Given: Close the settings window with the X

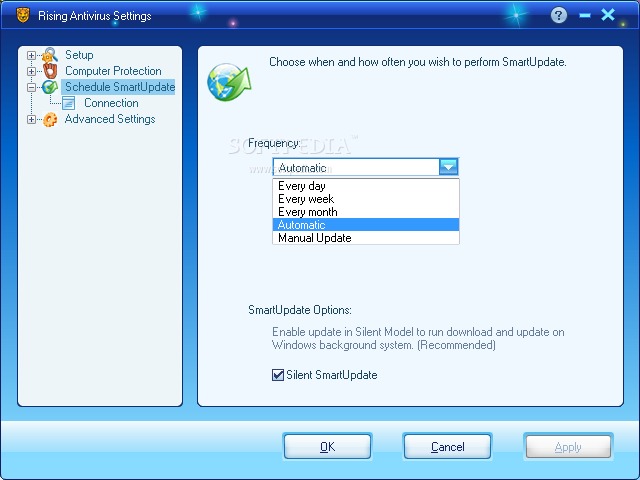Looking at the screenshot, I should [x=608, y=15].
